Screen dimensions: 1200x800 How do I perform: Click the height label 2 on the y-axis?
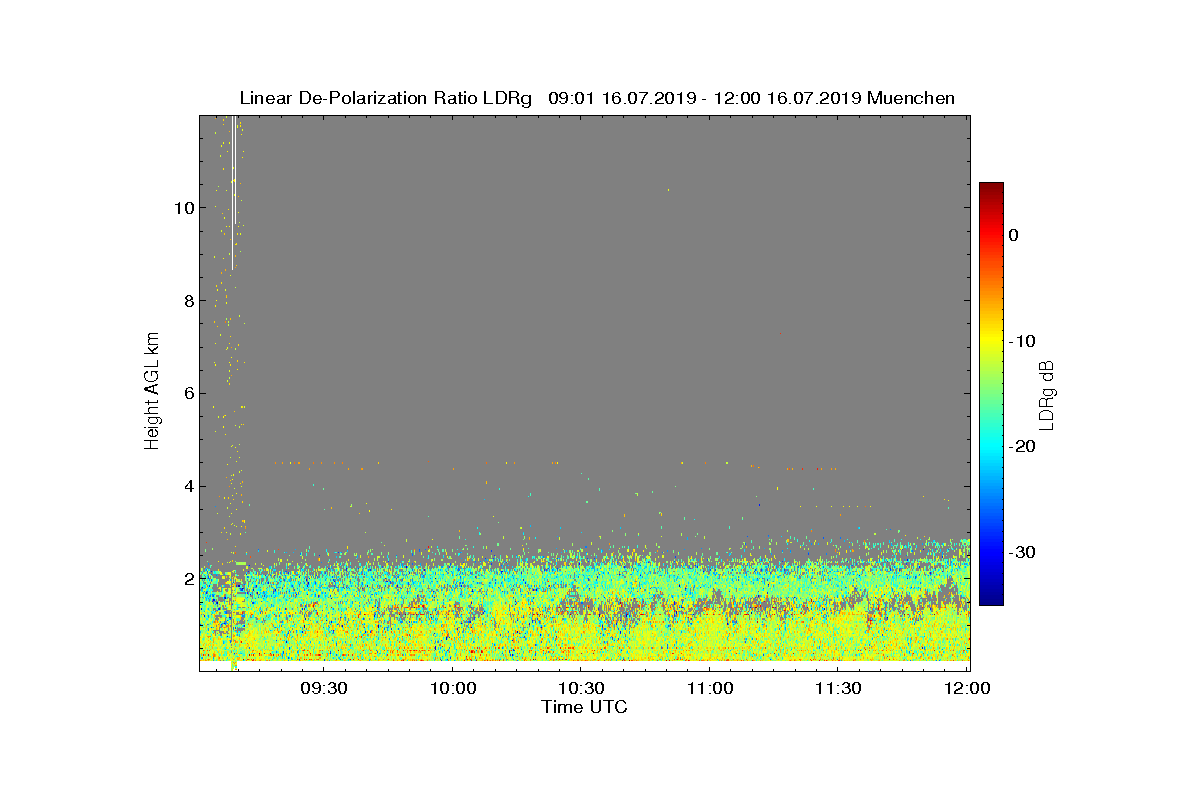187,579
